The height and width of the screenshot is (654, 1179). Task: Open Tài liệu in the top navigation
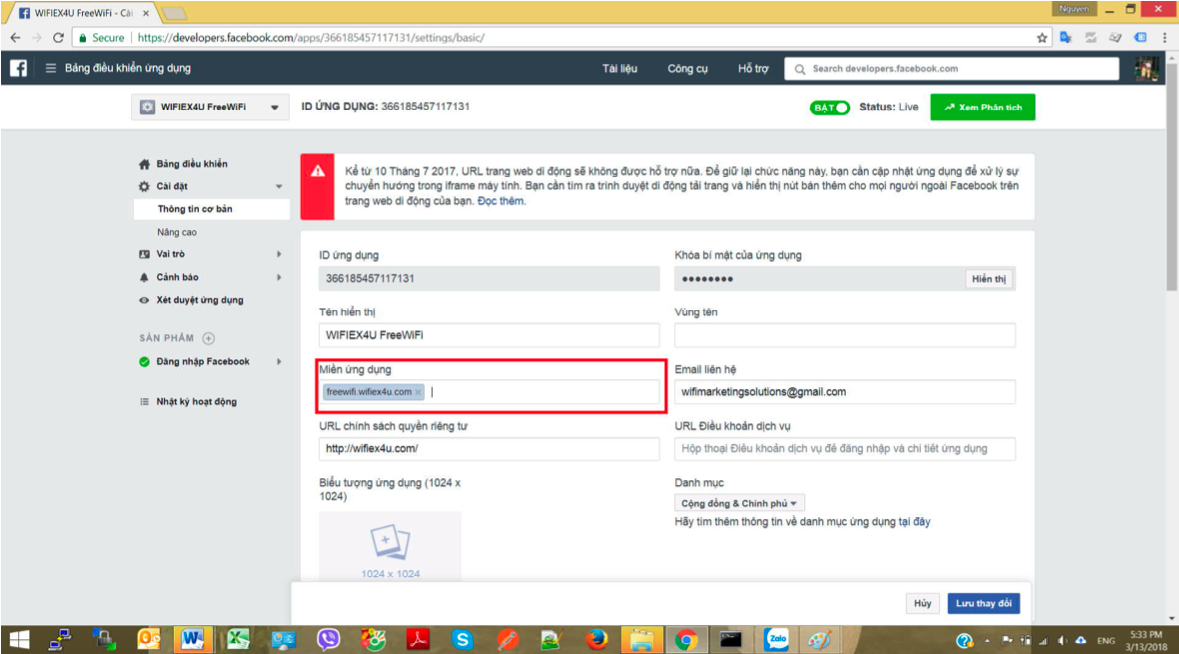pyautogui.click(x=620, y=68)
